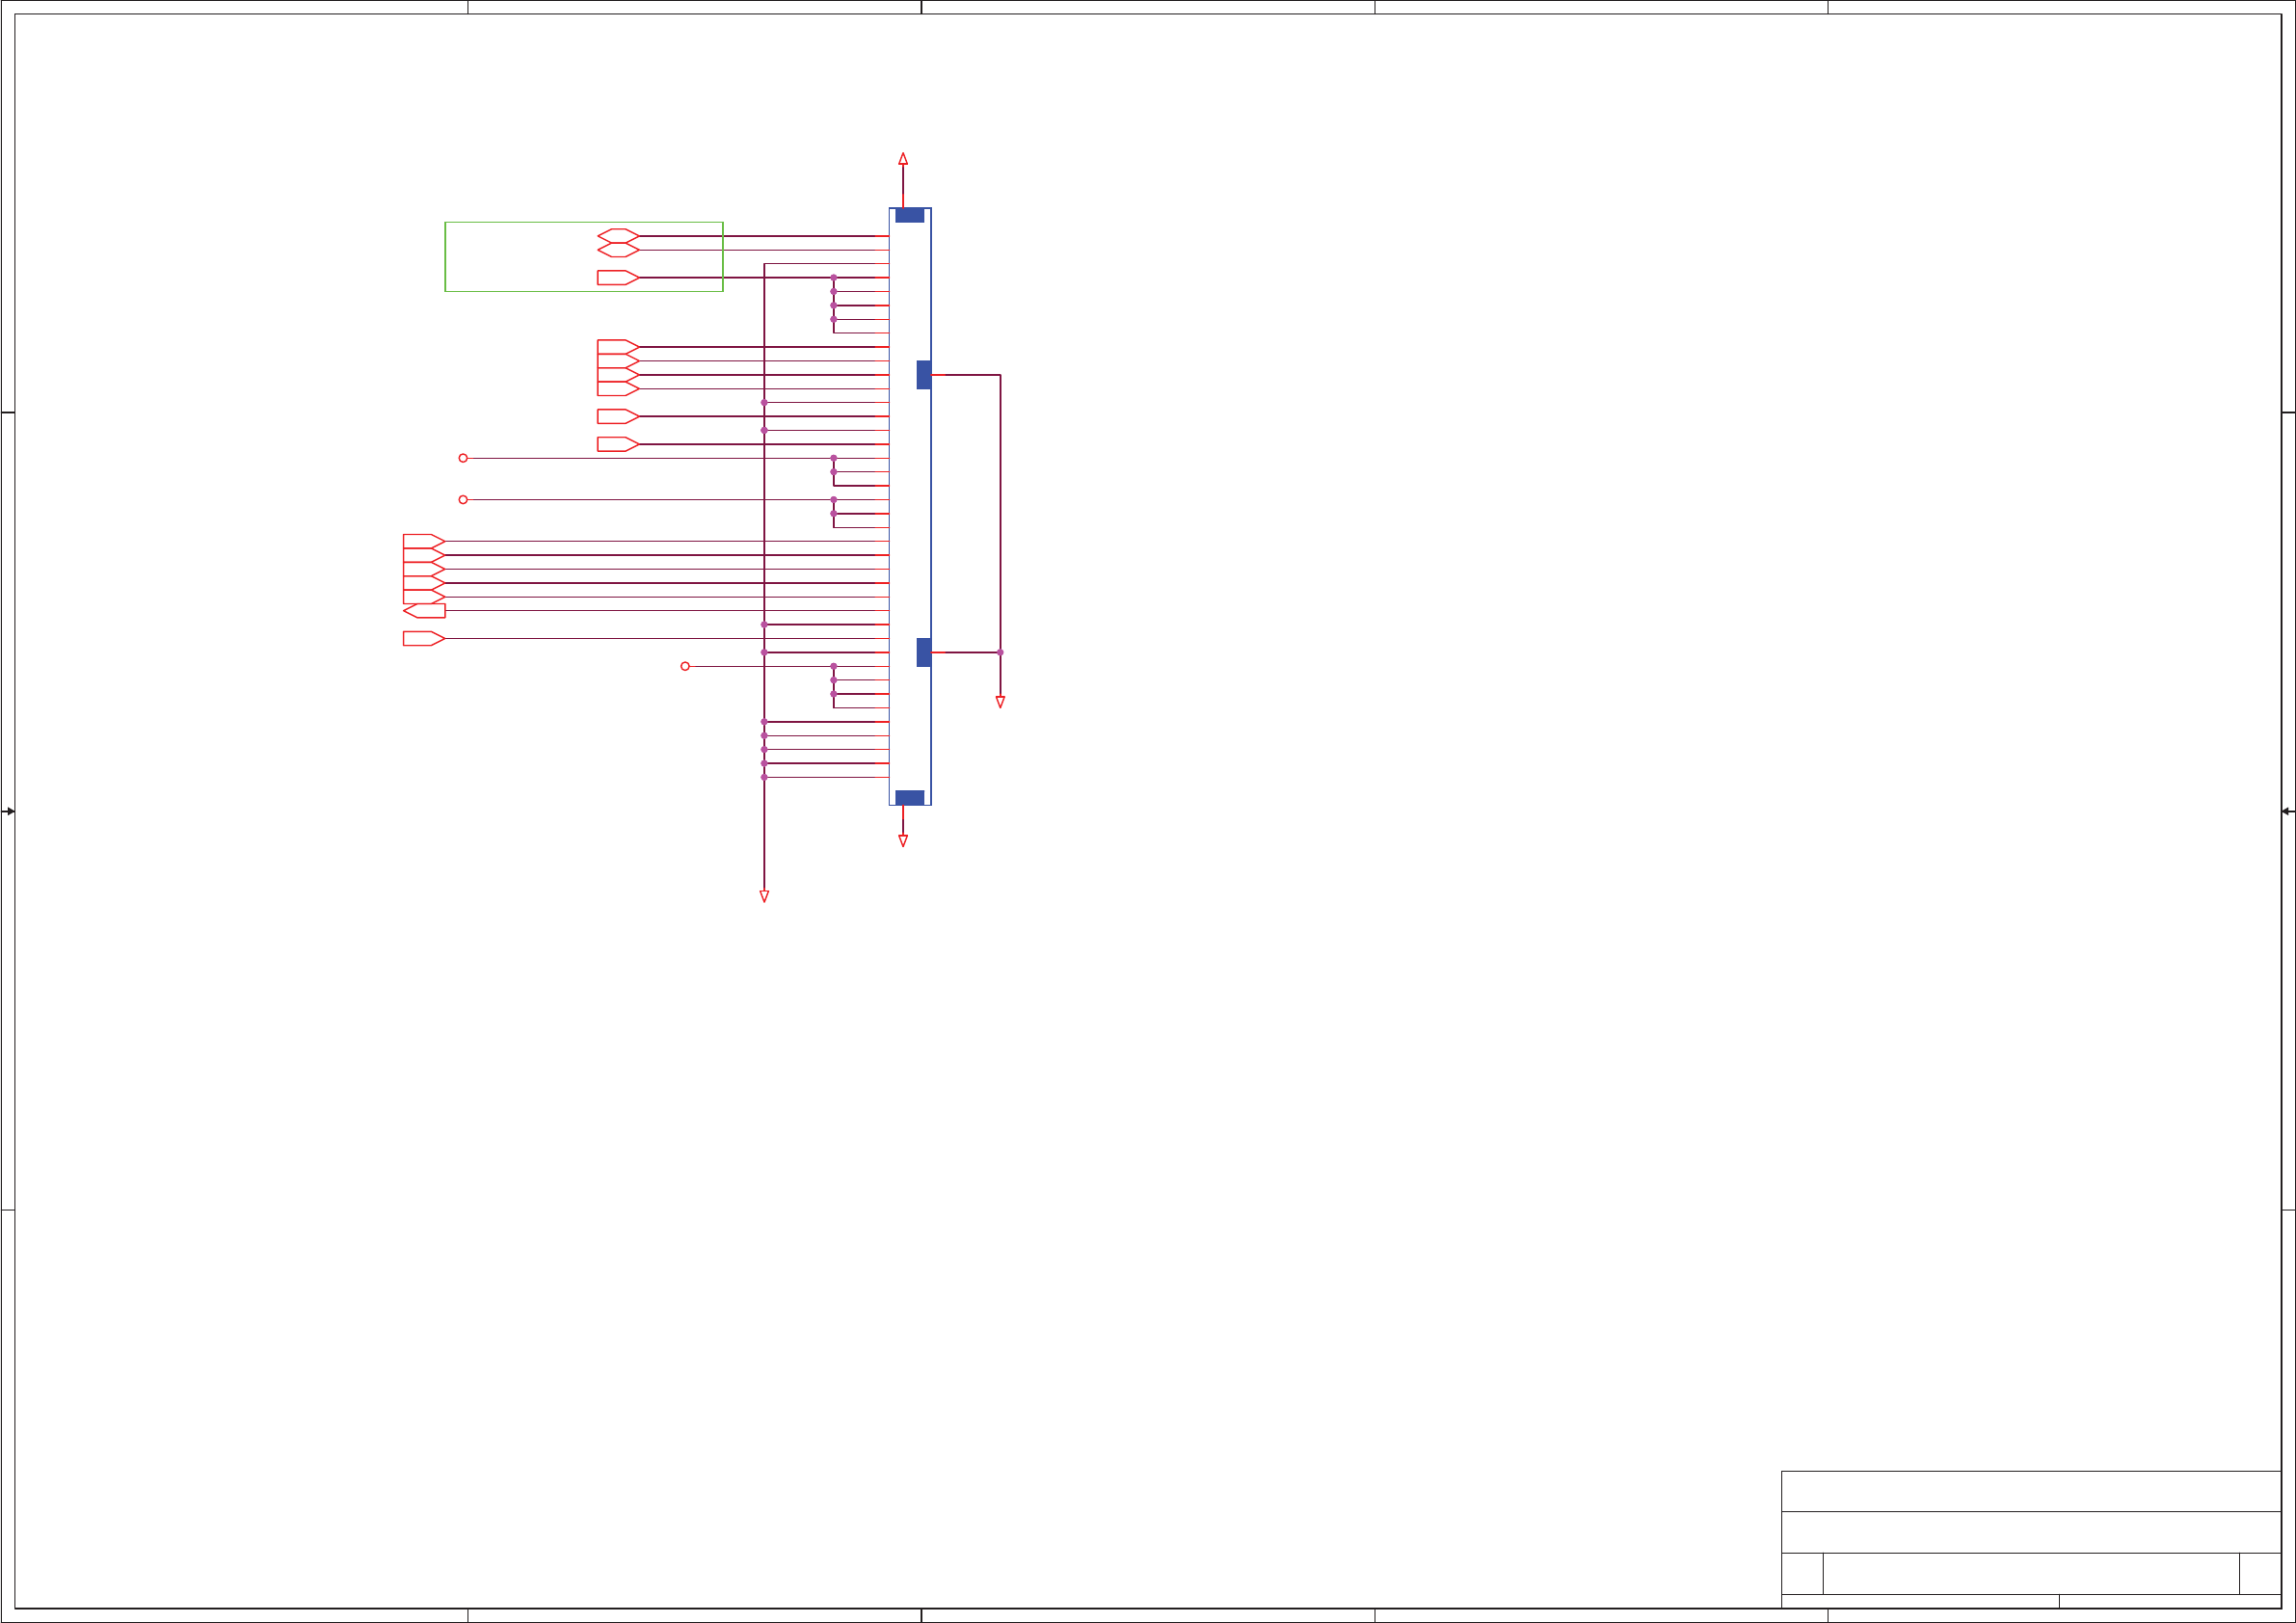The image size is (2296, 1623).
Task: Select the upper blue pad on the connector's right side
Action: (x=923, y=375)
